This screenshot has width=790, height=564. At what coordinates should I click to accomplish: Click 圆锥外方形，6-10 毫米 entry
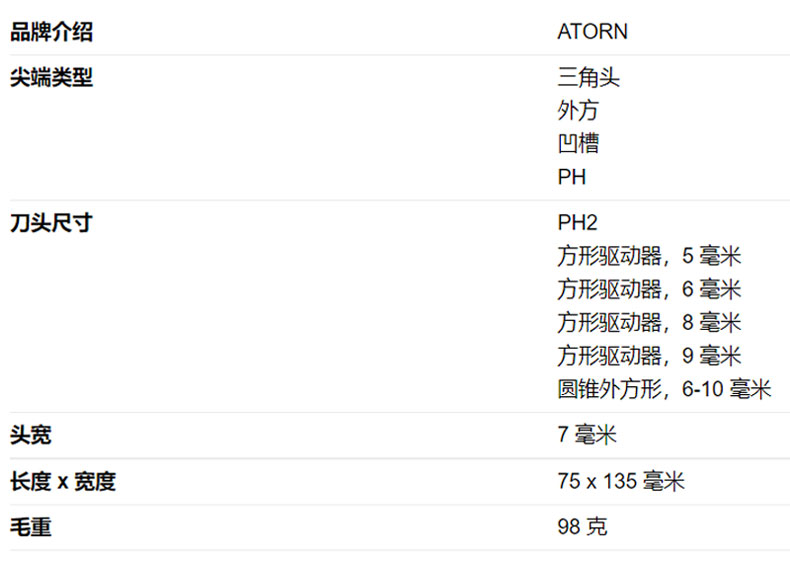point(664,389)
